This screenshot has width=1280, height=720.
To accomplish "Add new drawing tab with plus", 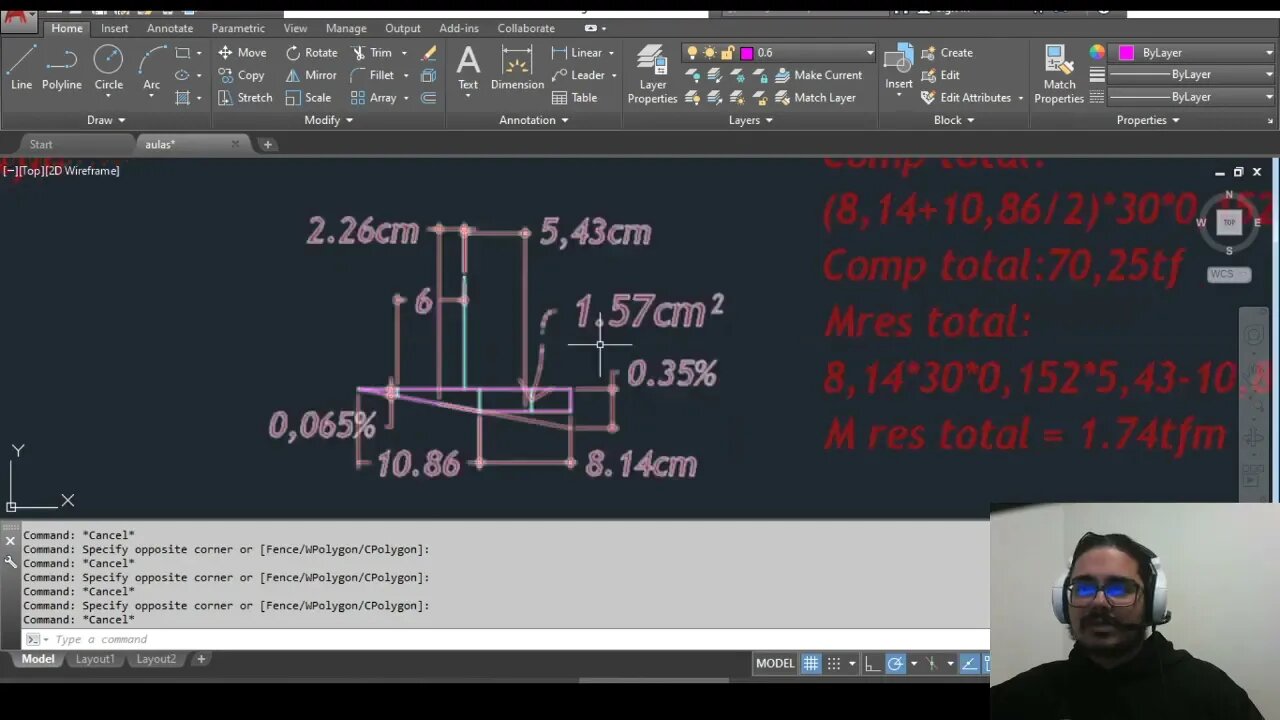I will pyautogui.click(x=267, y=144).
